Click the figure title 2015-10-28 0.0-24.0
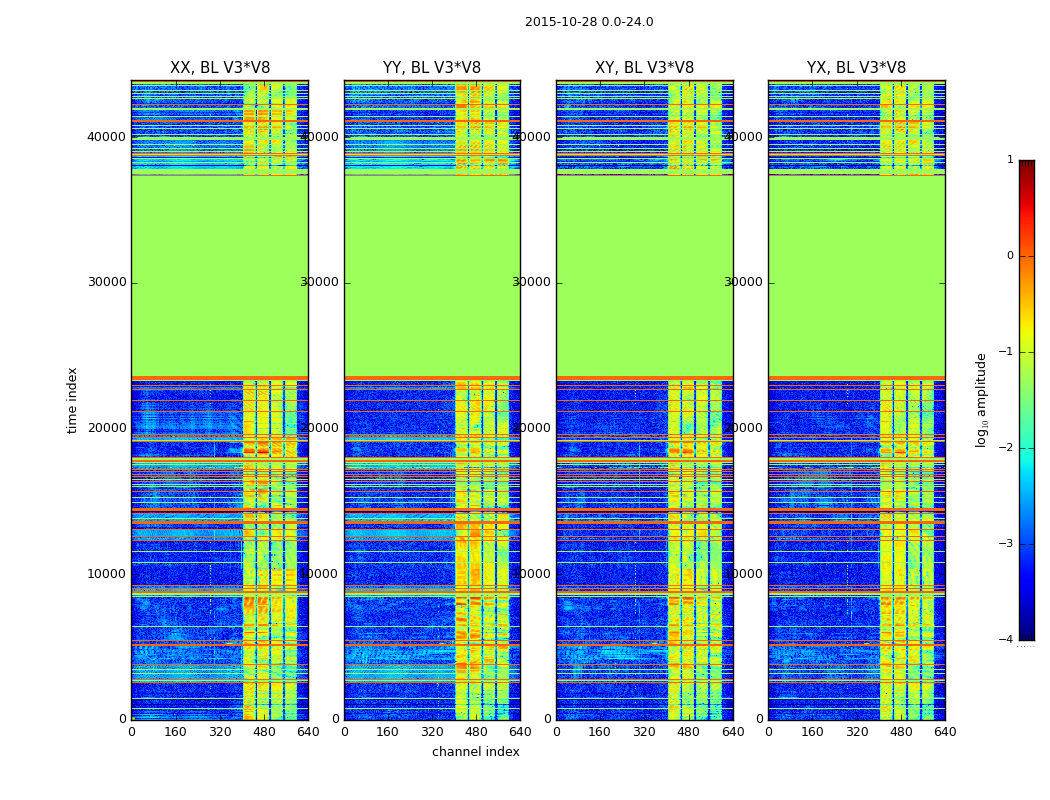Screen dimensions: 1050x800 point(589,22)
